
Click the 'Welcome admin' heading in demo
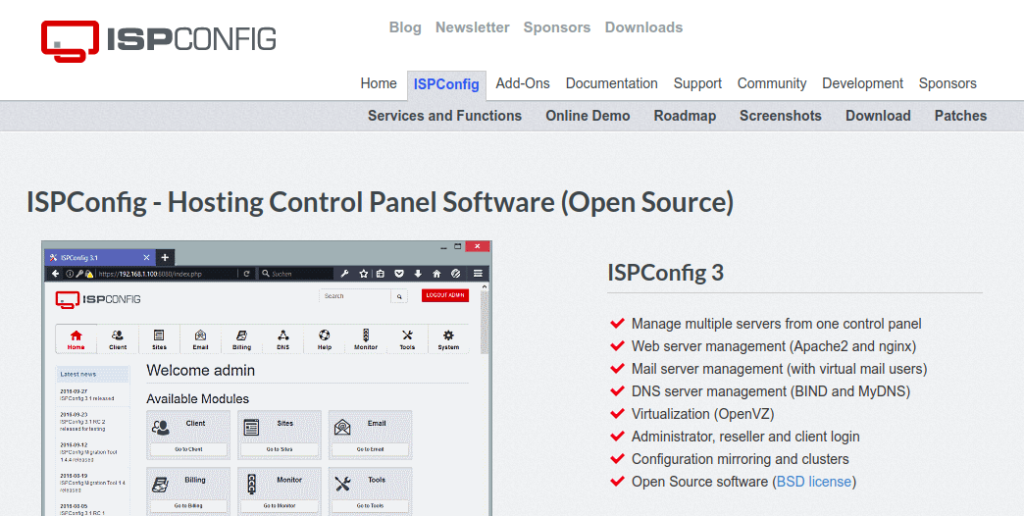(200, 370)
